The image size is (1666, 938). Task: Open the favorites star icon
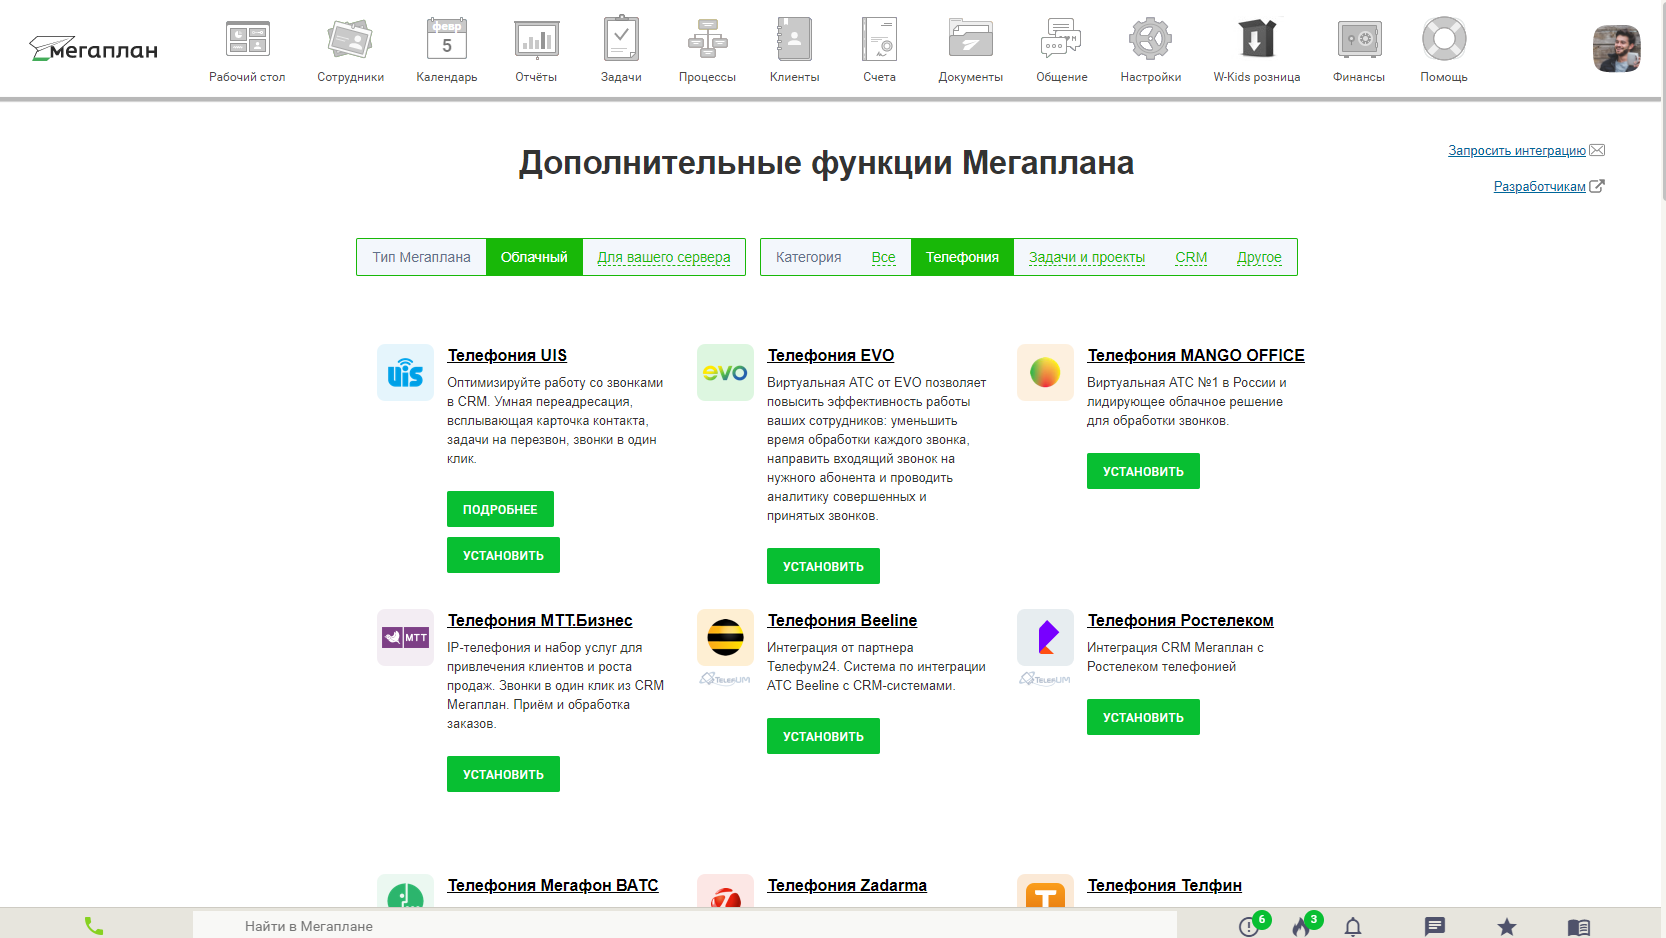tap(1507, 927)
